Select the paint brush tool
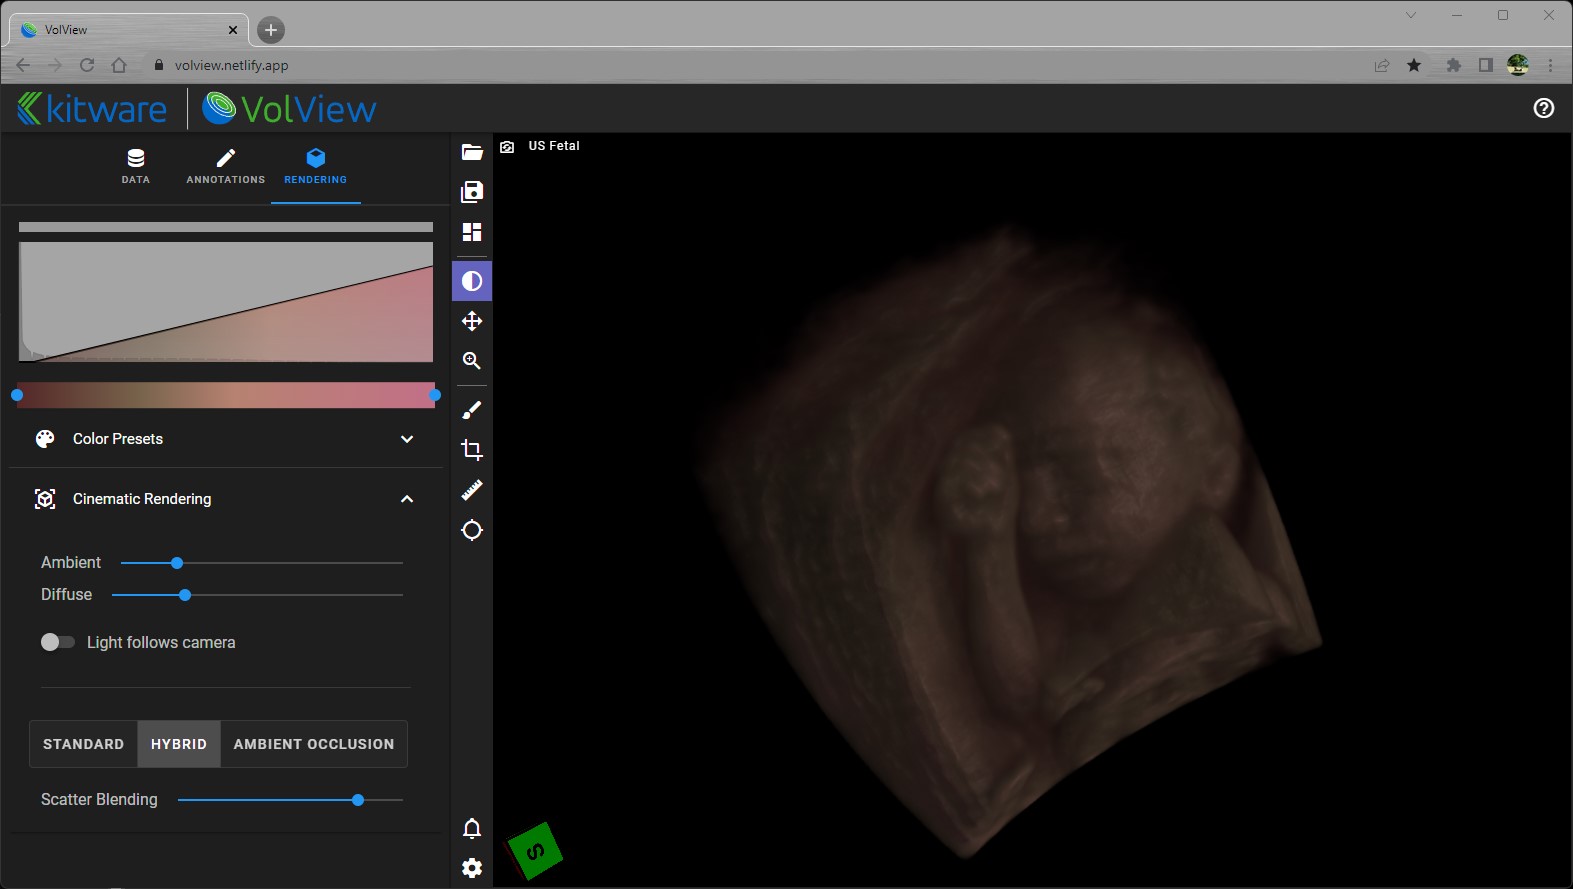This screenshot has width=1573, height=889. click(472, 410)
